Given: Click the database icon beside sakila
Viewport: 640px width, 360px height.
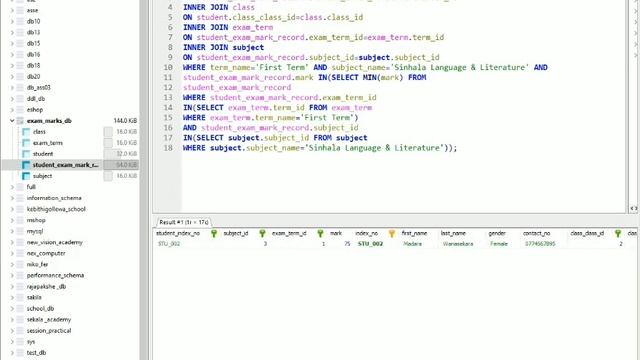Looking at the screenshot, I should [x=20, y=297].
